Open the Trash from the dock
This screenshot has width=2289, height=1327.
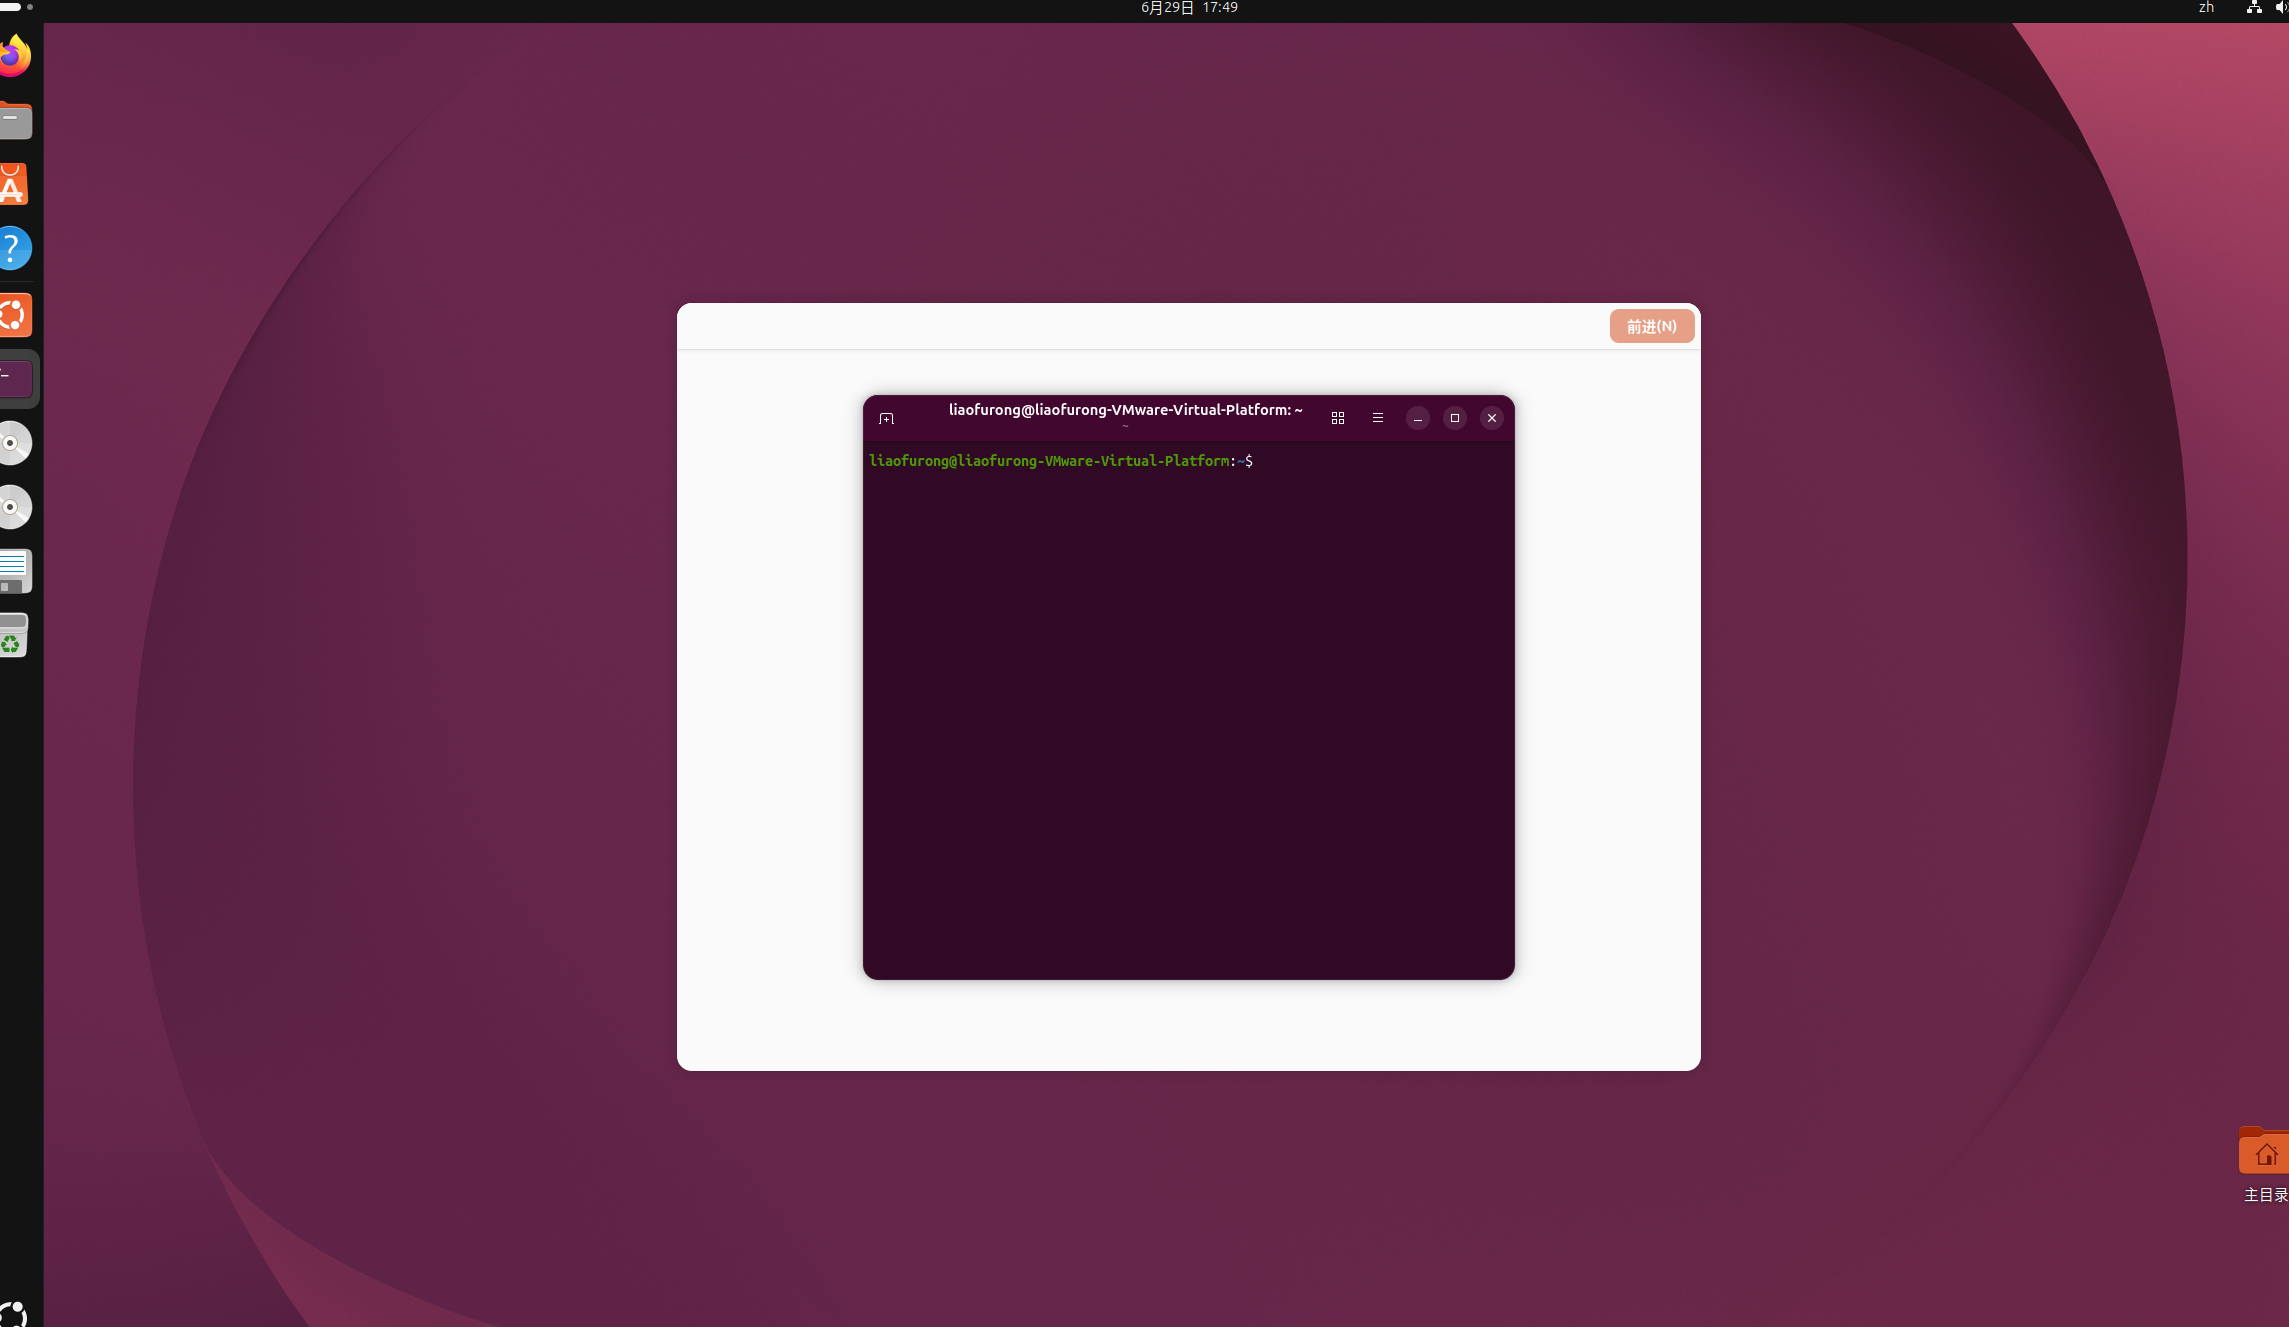(14, 635)
